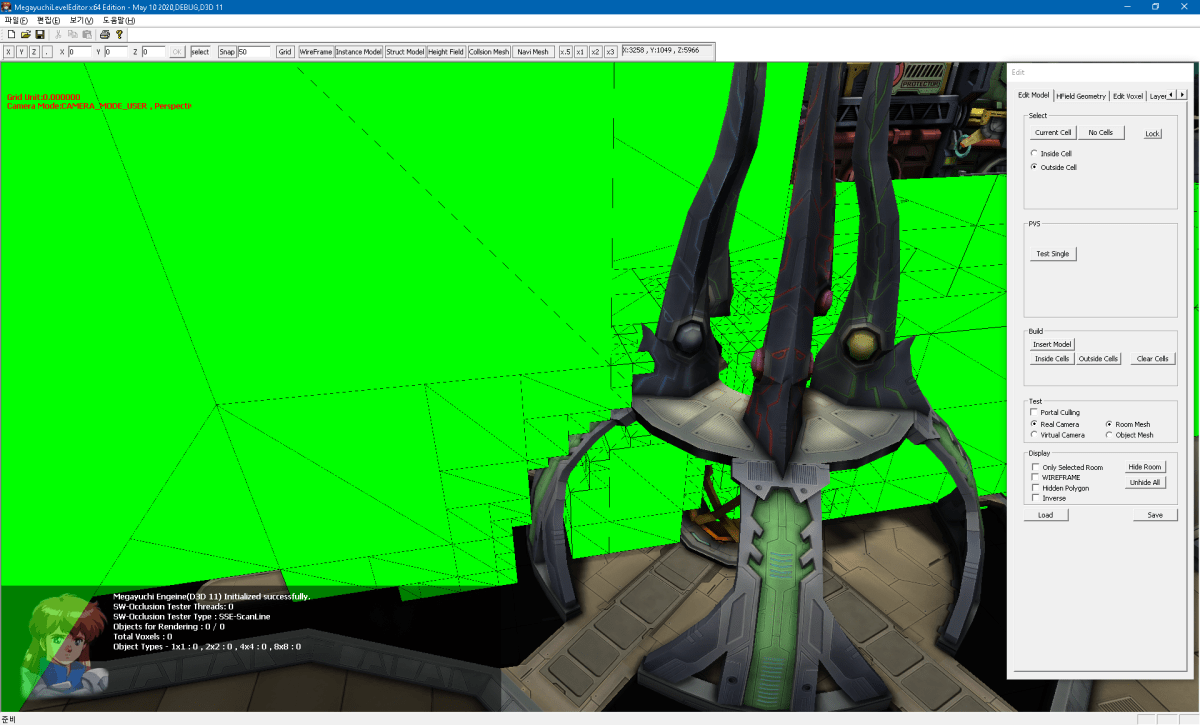Check the Only Selected Room option
Viewport: 1200px width, 725px height.
1035,467
